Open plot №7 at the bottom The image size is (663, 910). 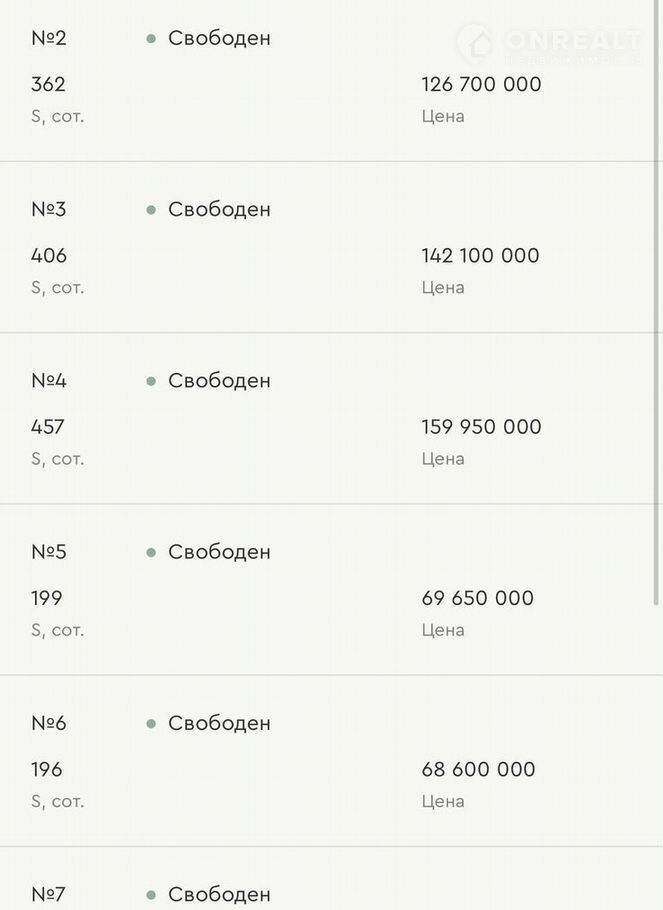click(x=48, y=894)
